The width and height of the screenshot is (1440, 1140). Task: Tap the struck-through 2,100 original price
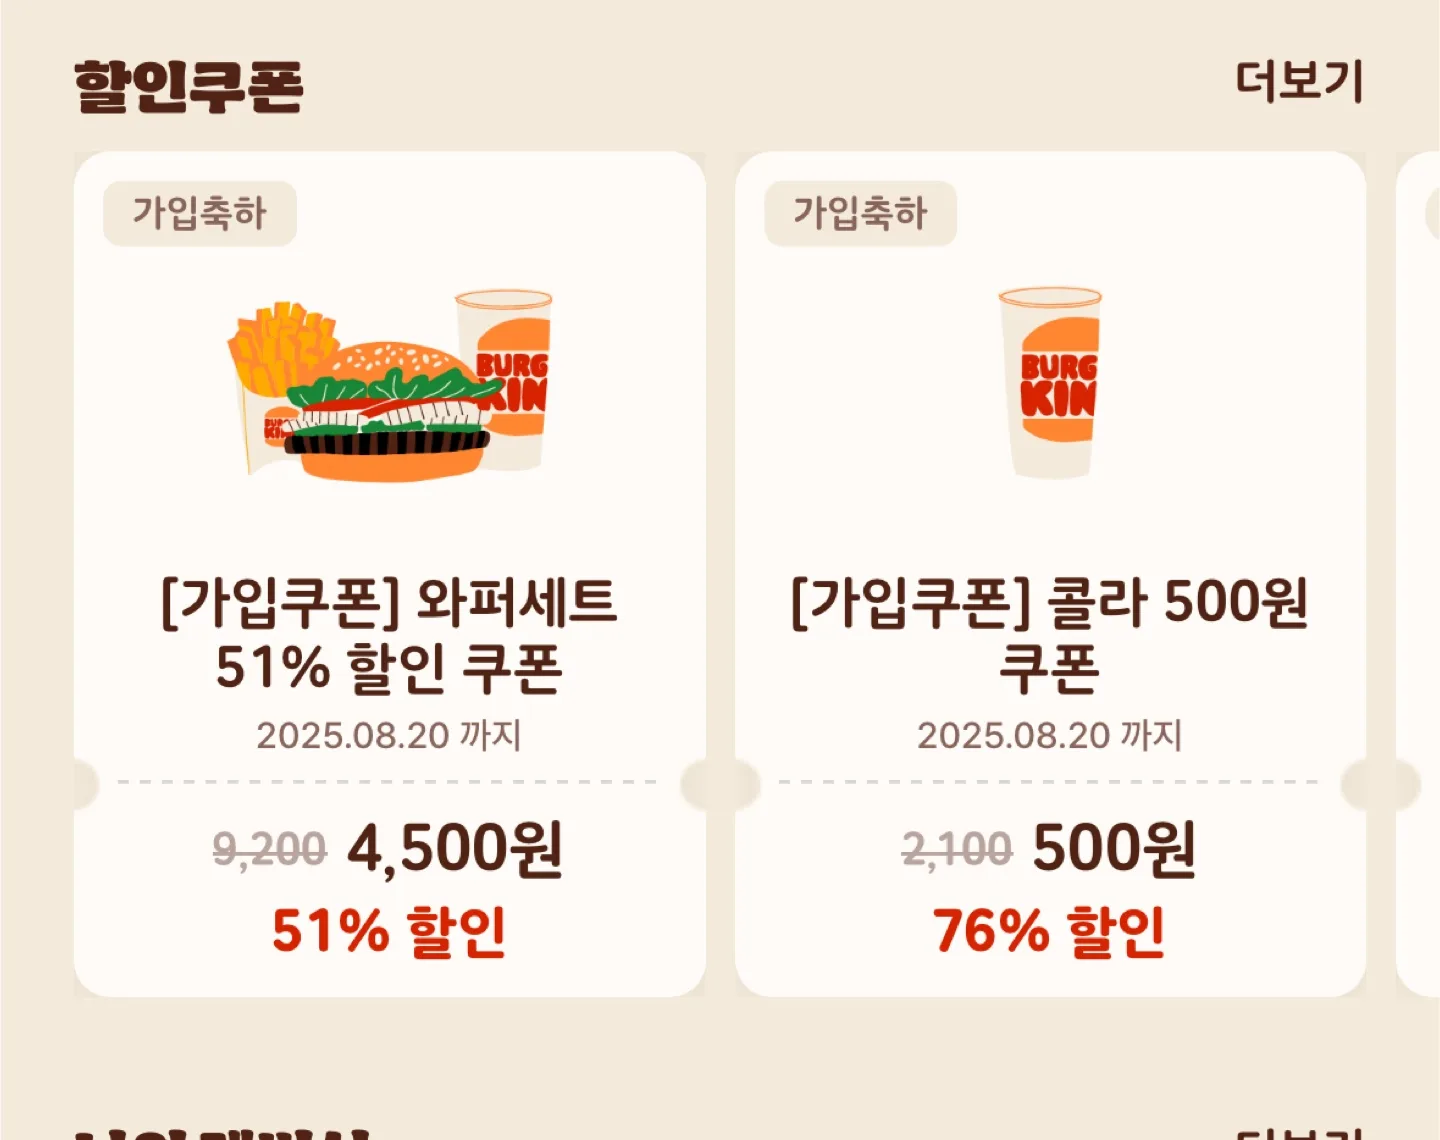957,851
